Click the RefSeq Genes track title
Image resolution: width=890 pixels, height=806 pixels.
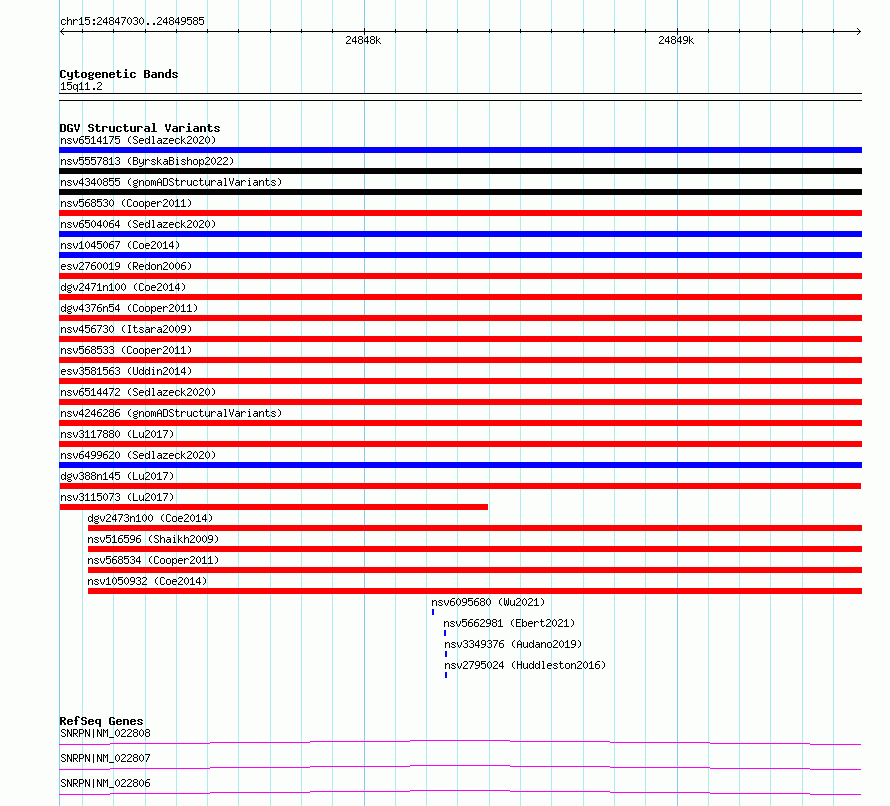click(x=101, y=721)
